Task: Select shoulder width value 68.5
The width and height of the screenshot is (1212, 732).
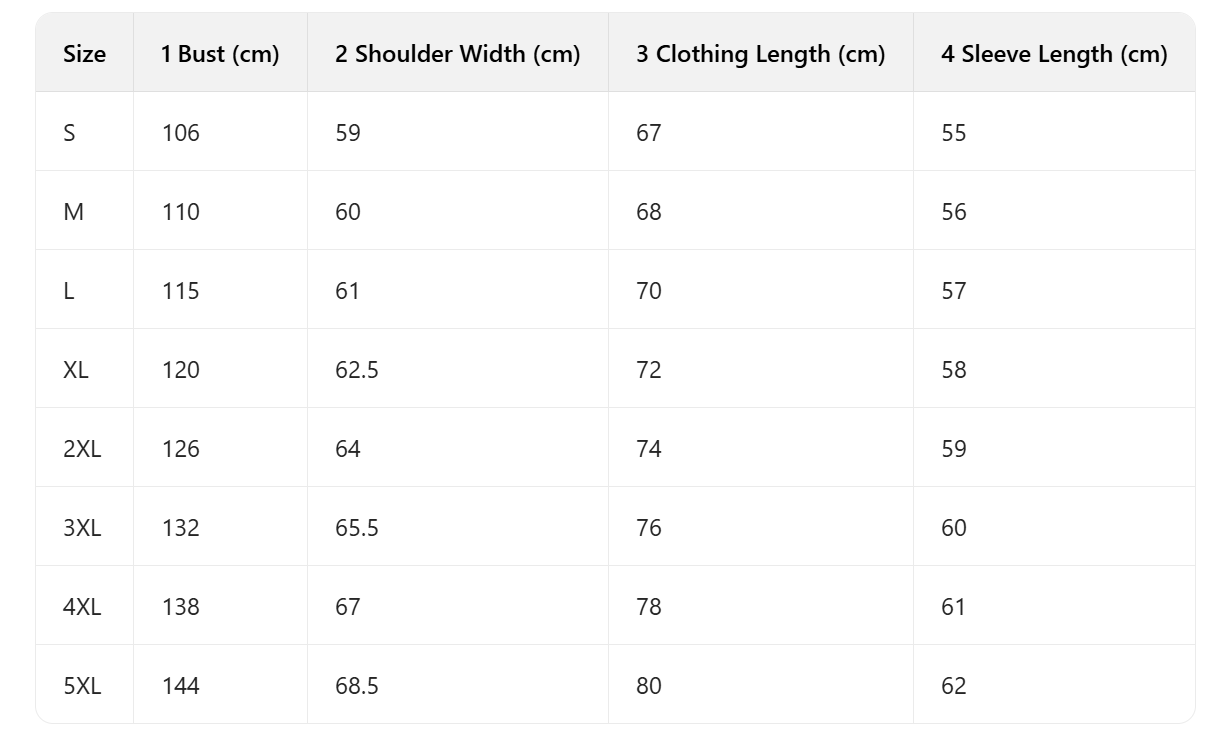Action: coord(357,686)
